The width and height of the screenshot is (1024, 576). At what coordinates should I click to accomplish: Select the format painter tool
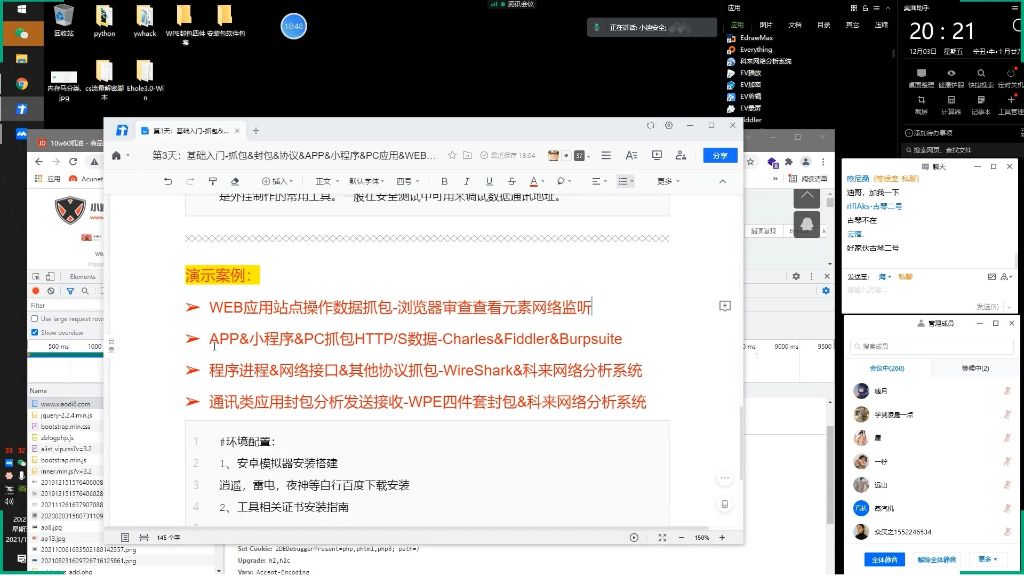coord(213,182)
